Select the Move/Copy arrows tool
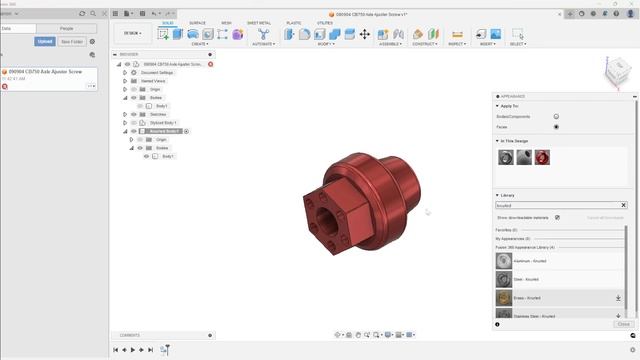This screenshot has width=640, height=360. [x=364, y=34]
